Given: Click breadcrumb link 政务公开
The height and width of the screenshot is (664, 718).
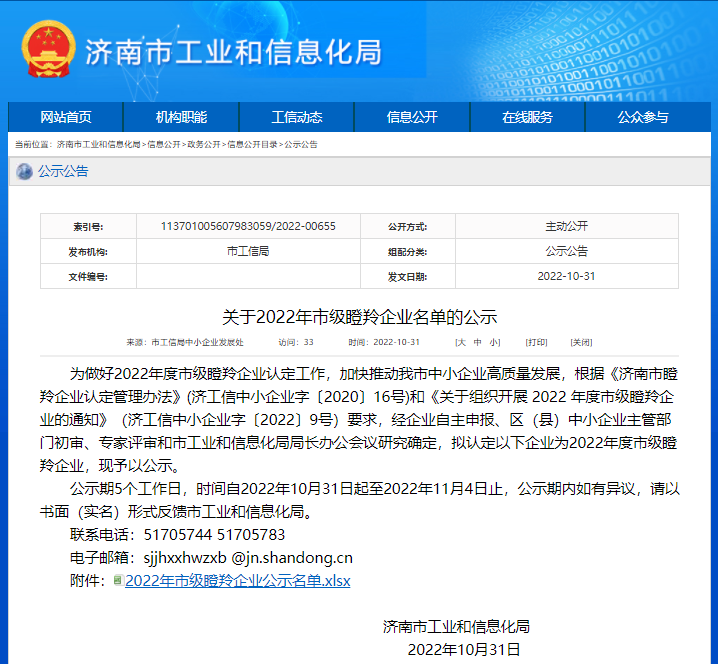Looking at the screenshot, I should [204, 145].
